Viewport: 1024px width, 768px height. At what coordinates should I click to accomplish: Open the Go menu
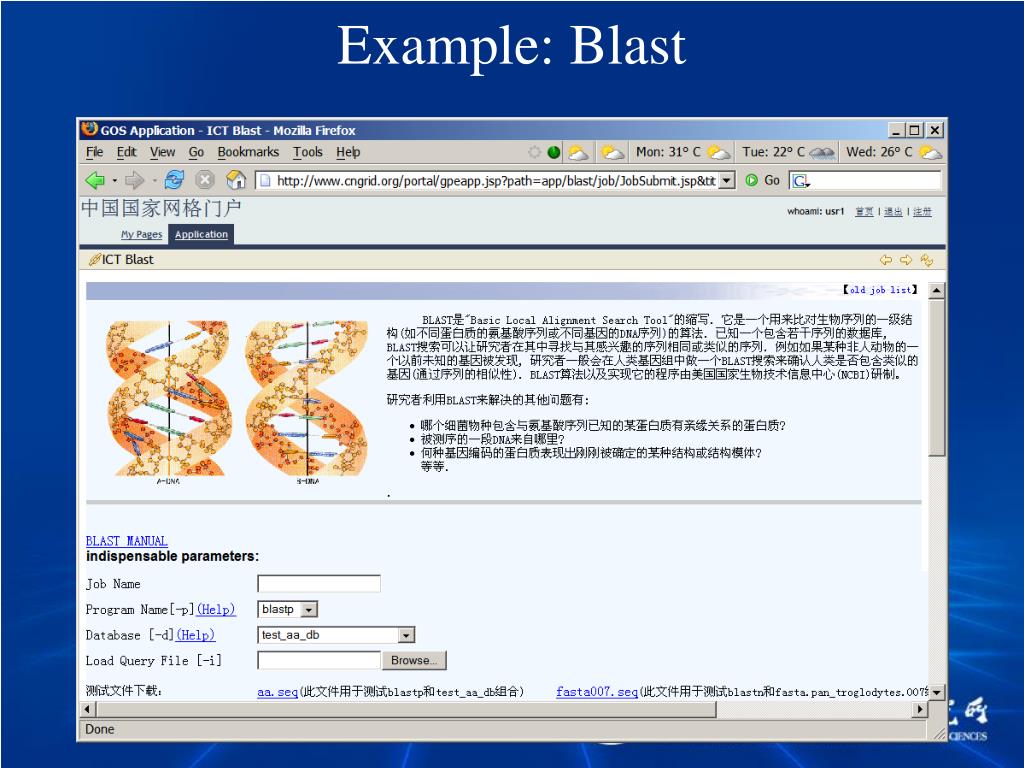point(196,152)
